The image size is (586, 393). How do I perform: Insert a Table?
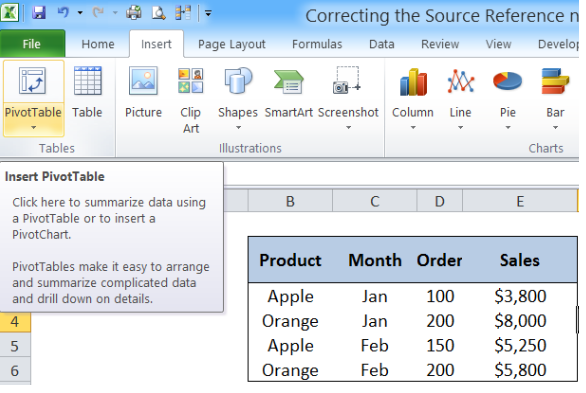tap(87, 92)
